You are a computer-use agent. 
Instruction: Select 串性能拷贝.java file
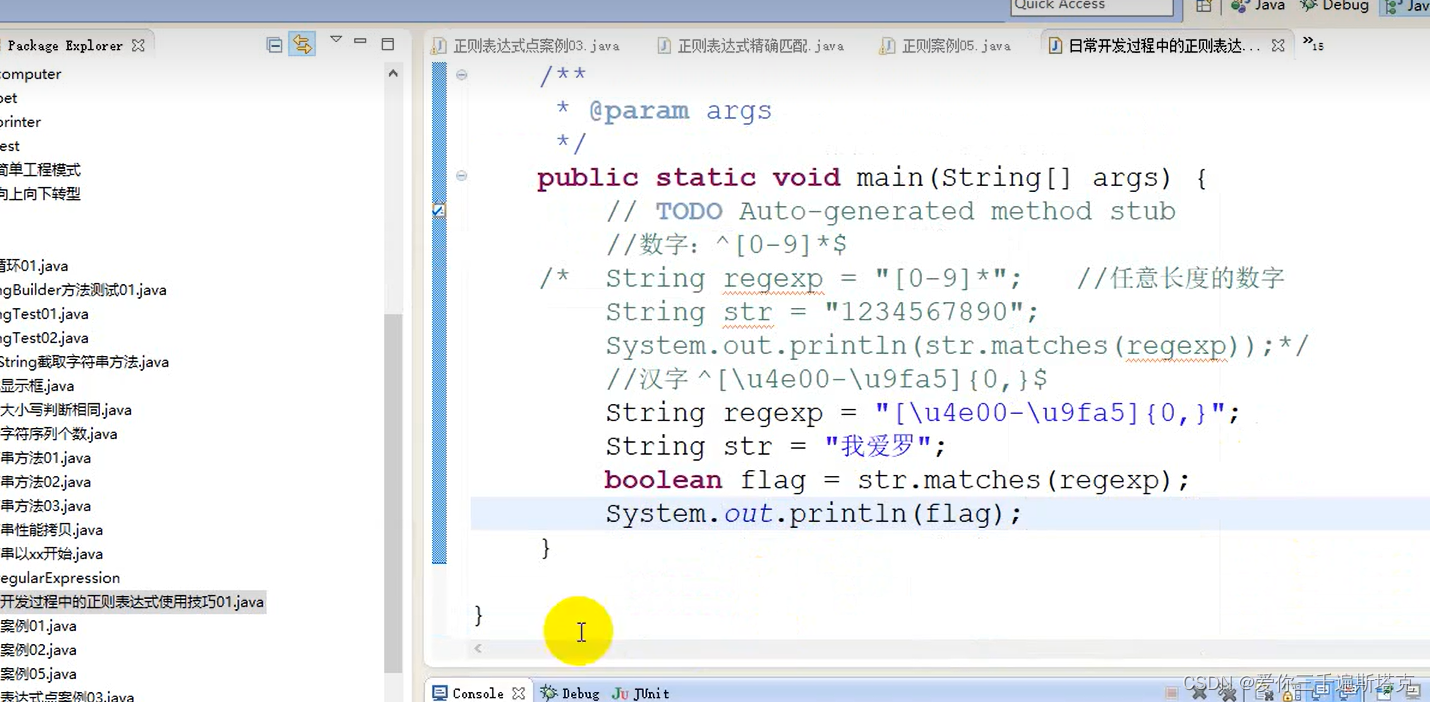tap(52, 530)
